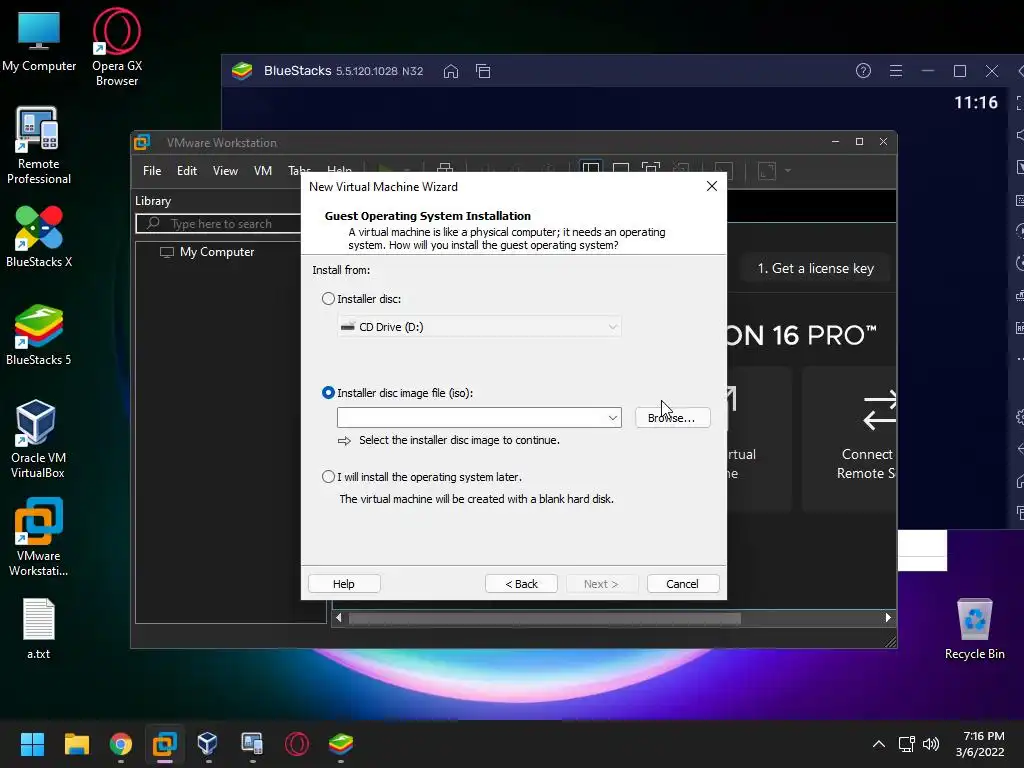The height and width of the screenshot is (768, 1024).
Task: Close the New Virtual Machine Wizard dialog
Action: 712,186
